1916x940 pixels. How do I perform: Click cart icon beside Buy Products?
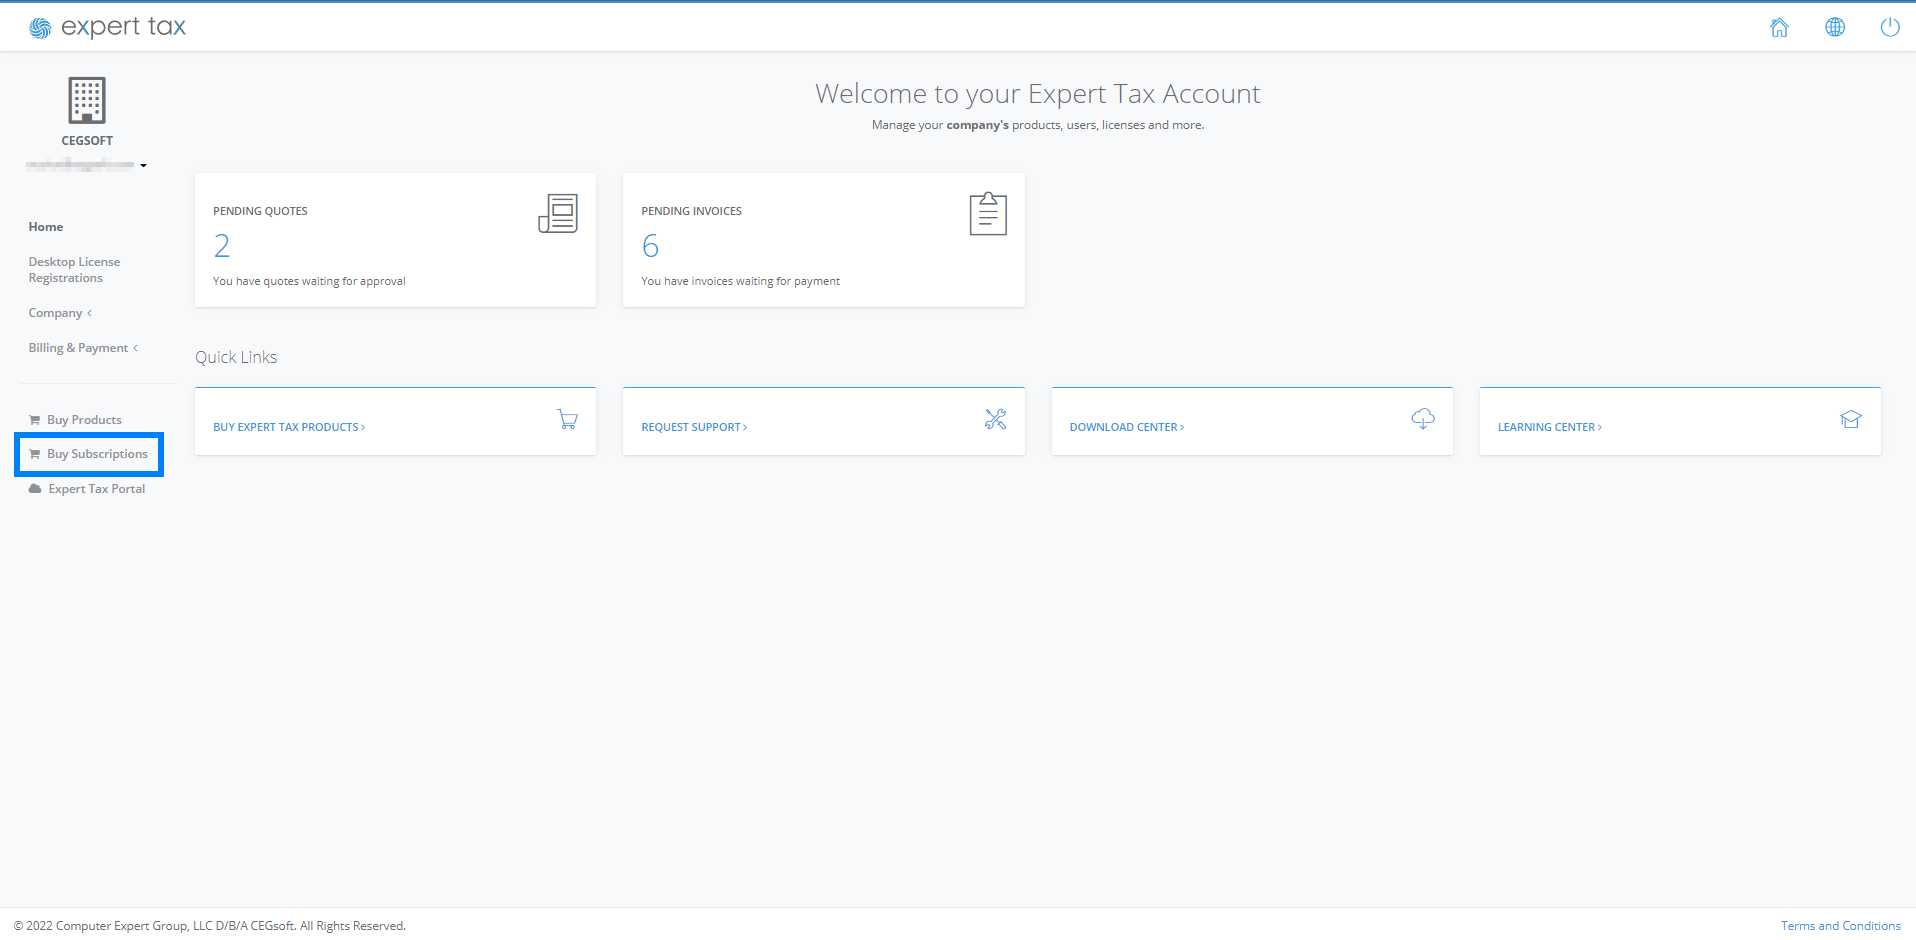(35, 420)
